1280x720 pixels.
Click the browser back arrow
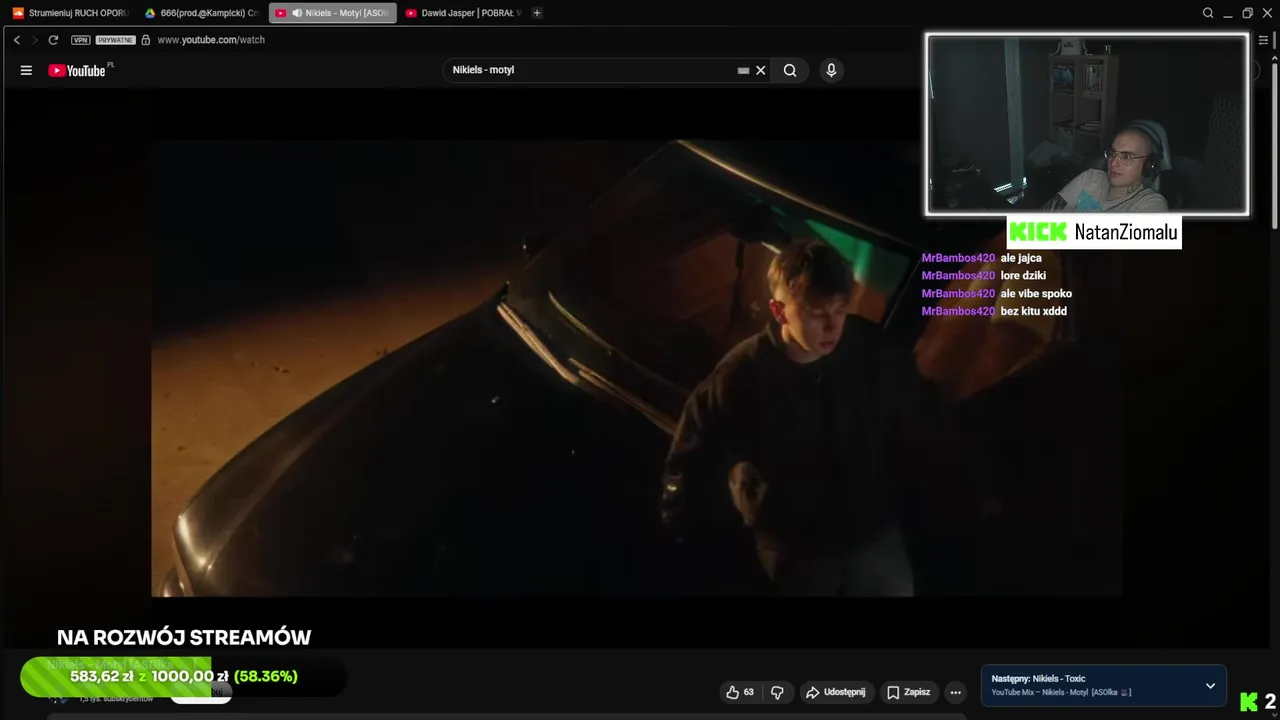tap(17, 40)
